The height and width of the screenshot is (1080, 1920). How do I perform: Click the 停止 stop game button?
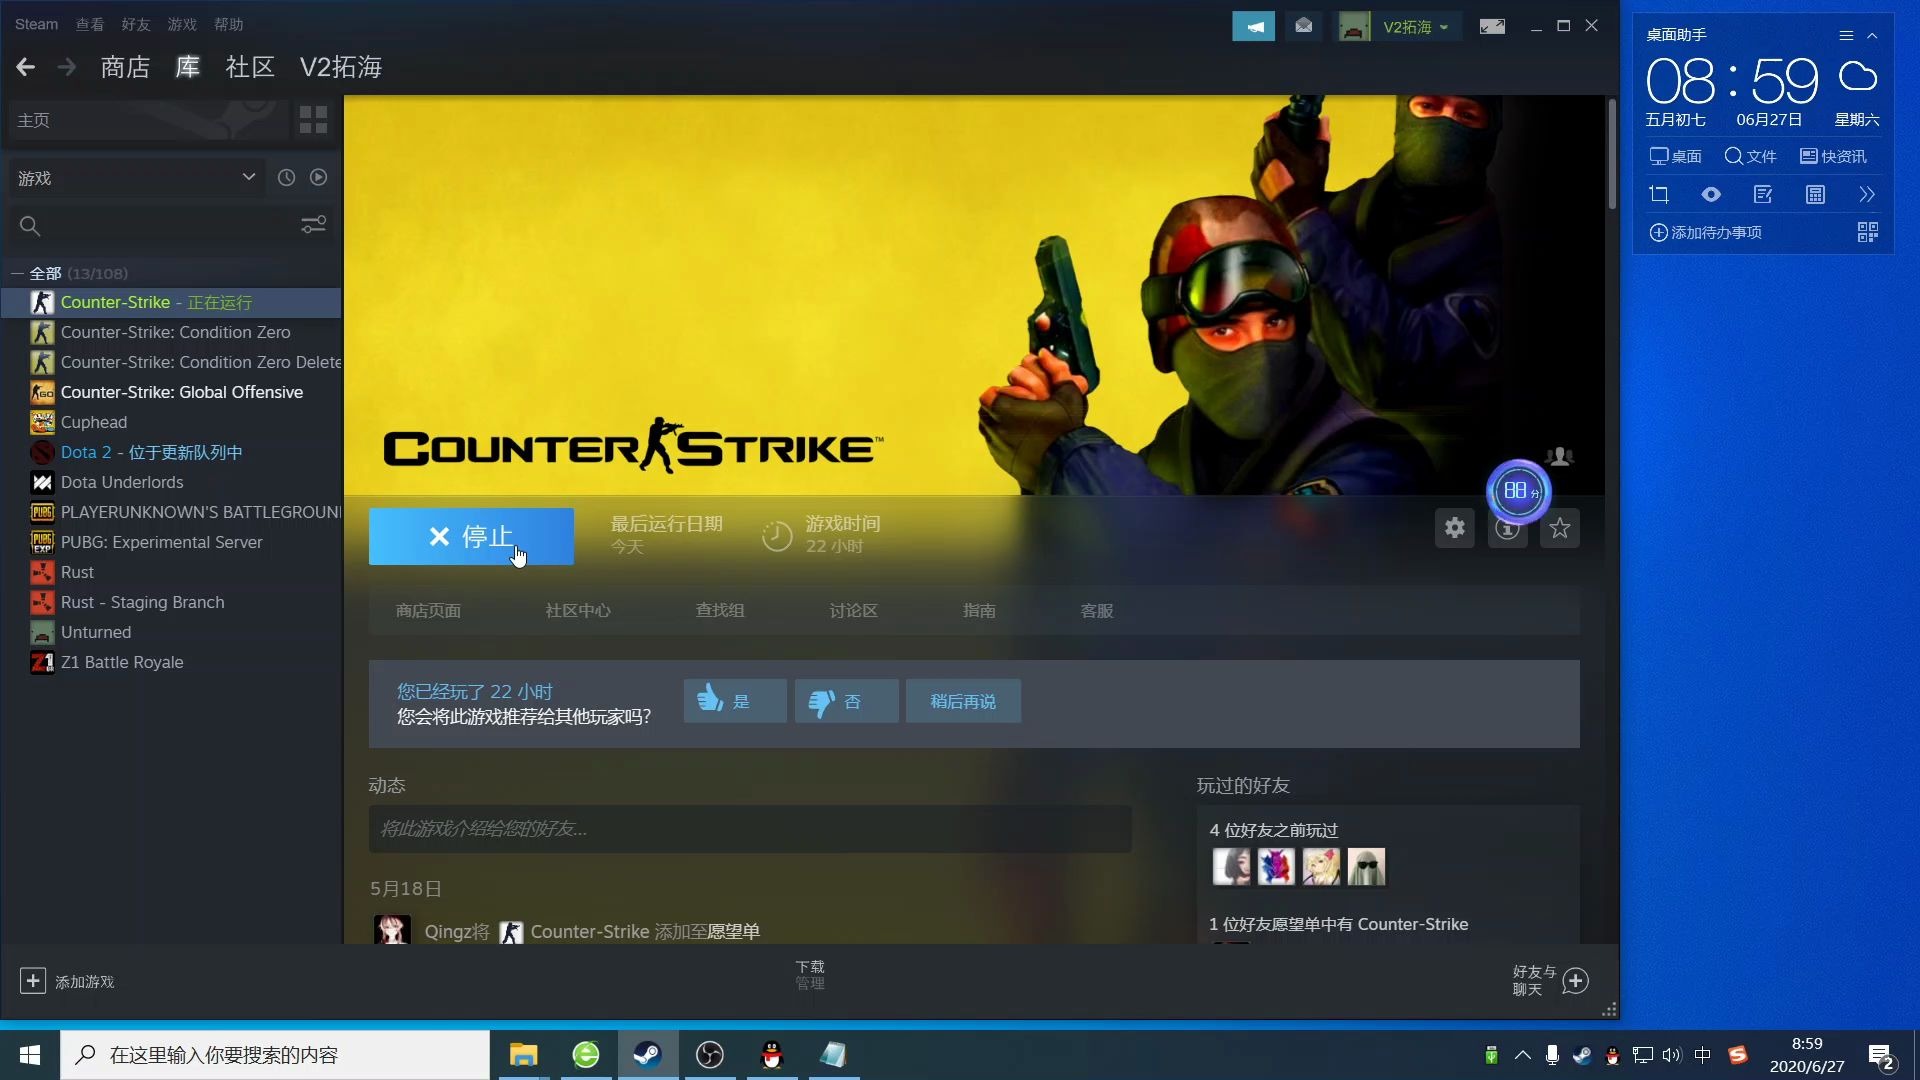click(x=471, y=536)
